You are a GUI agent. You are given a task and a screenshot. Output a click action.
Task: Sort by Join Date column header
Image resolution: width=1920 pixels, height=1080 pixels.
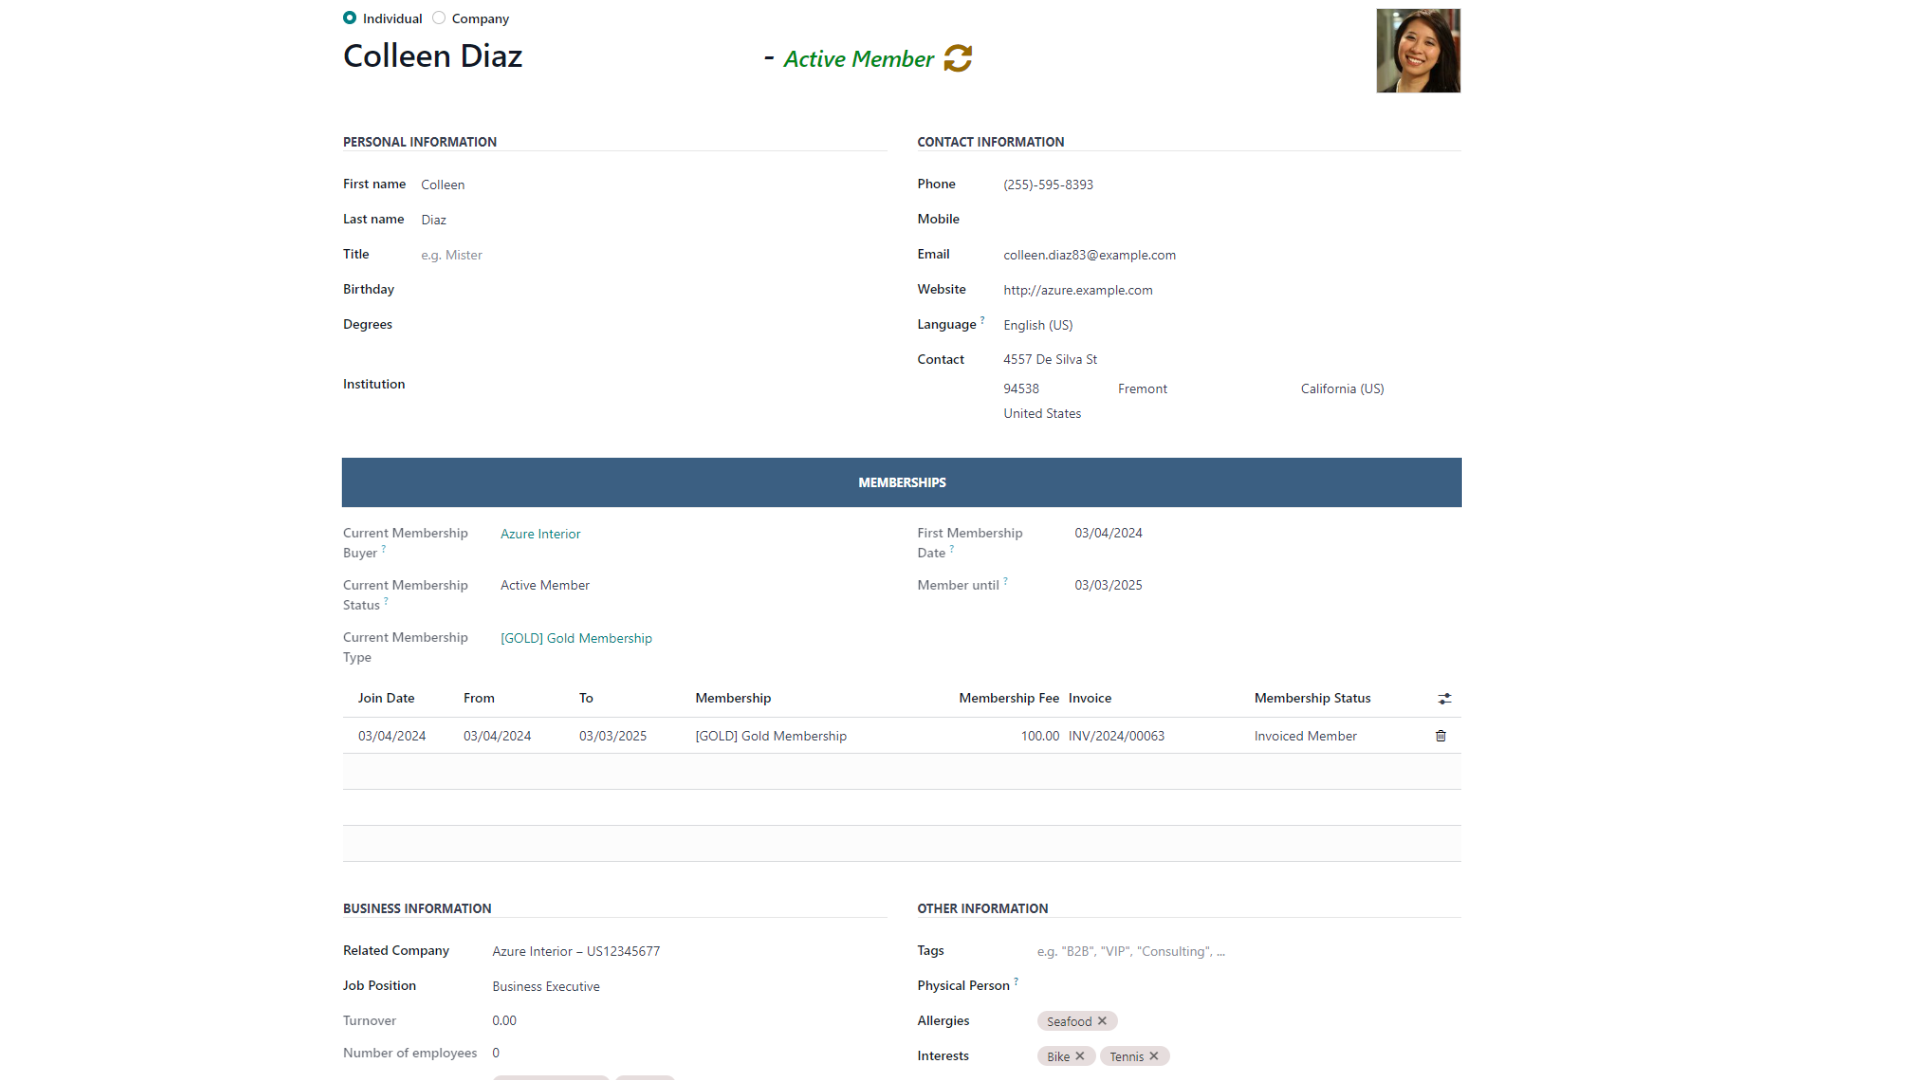(x=386, y=698)
